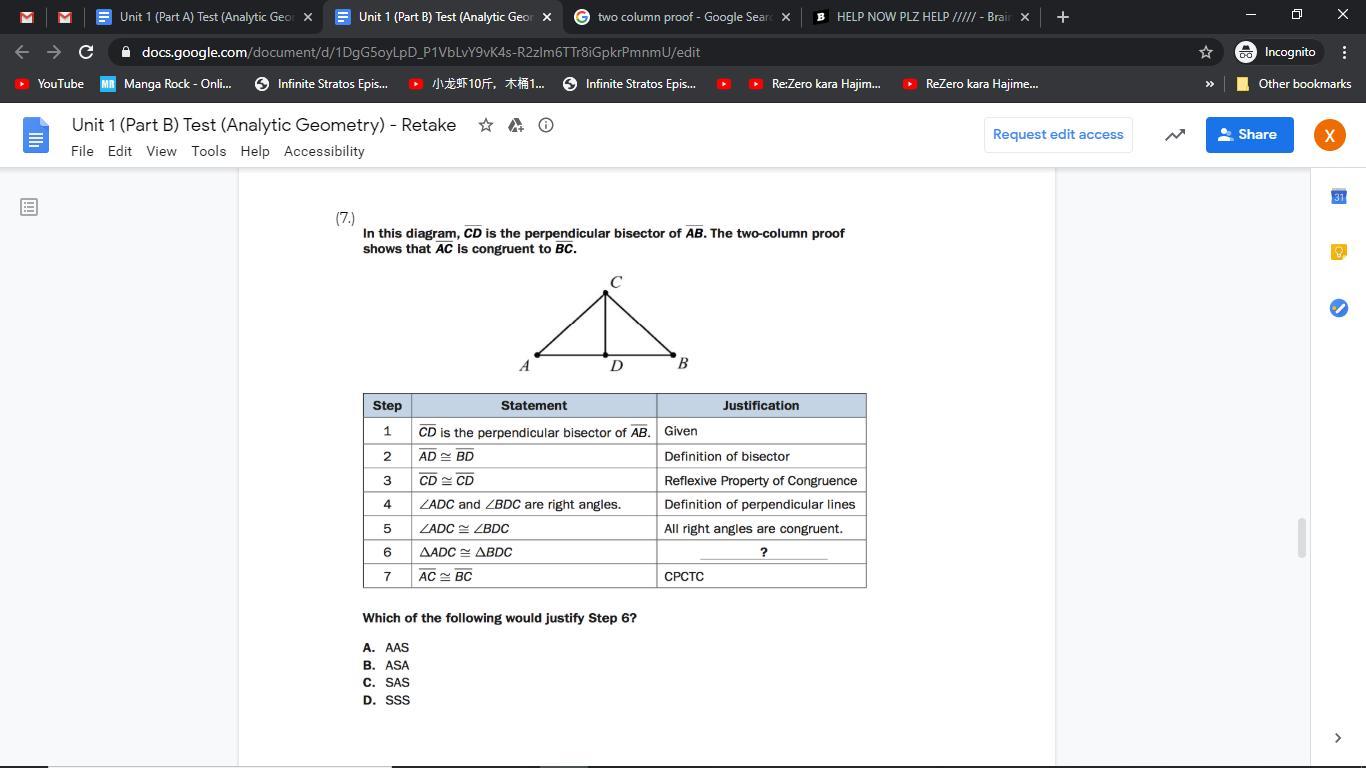Reload the current page
This screenshot has height=768, width=1366.
86,52
